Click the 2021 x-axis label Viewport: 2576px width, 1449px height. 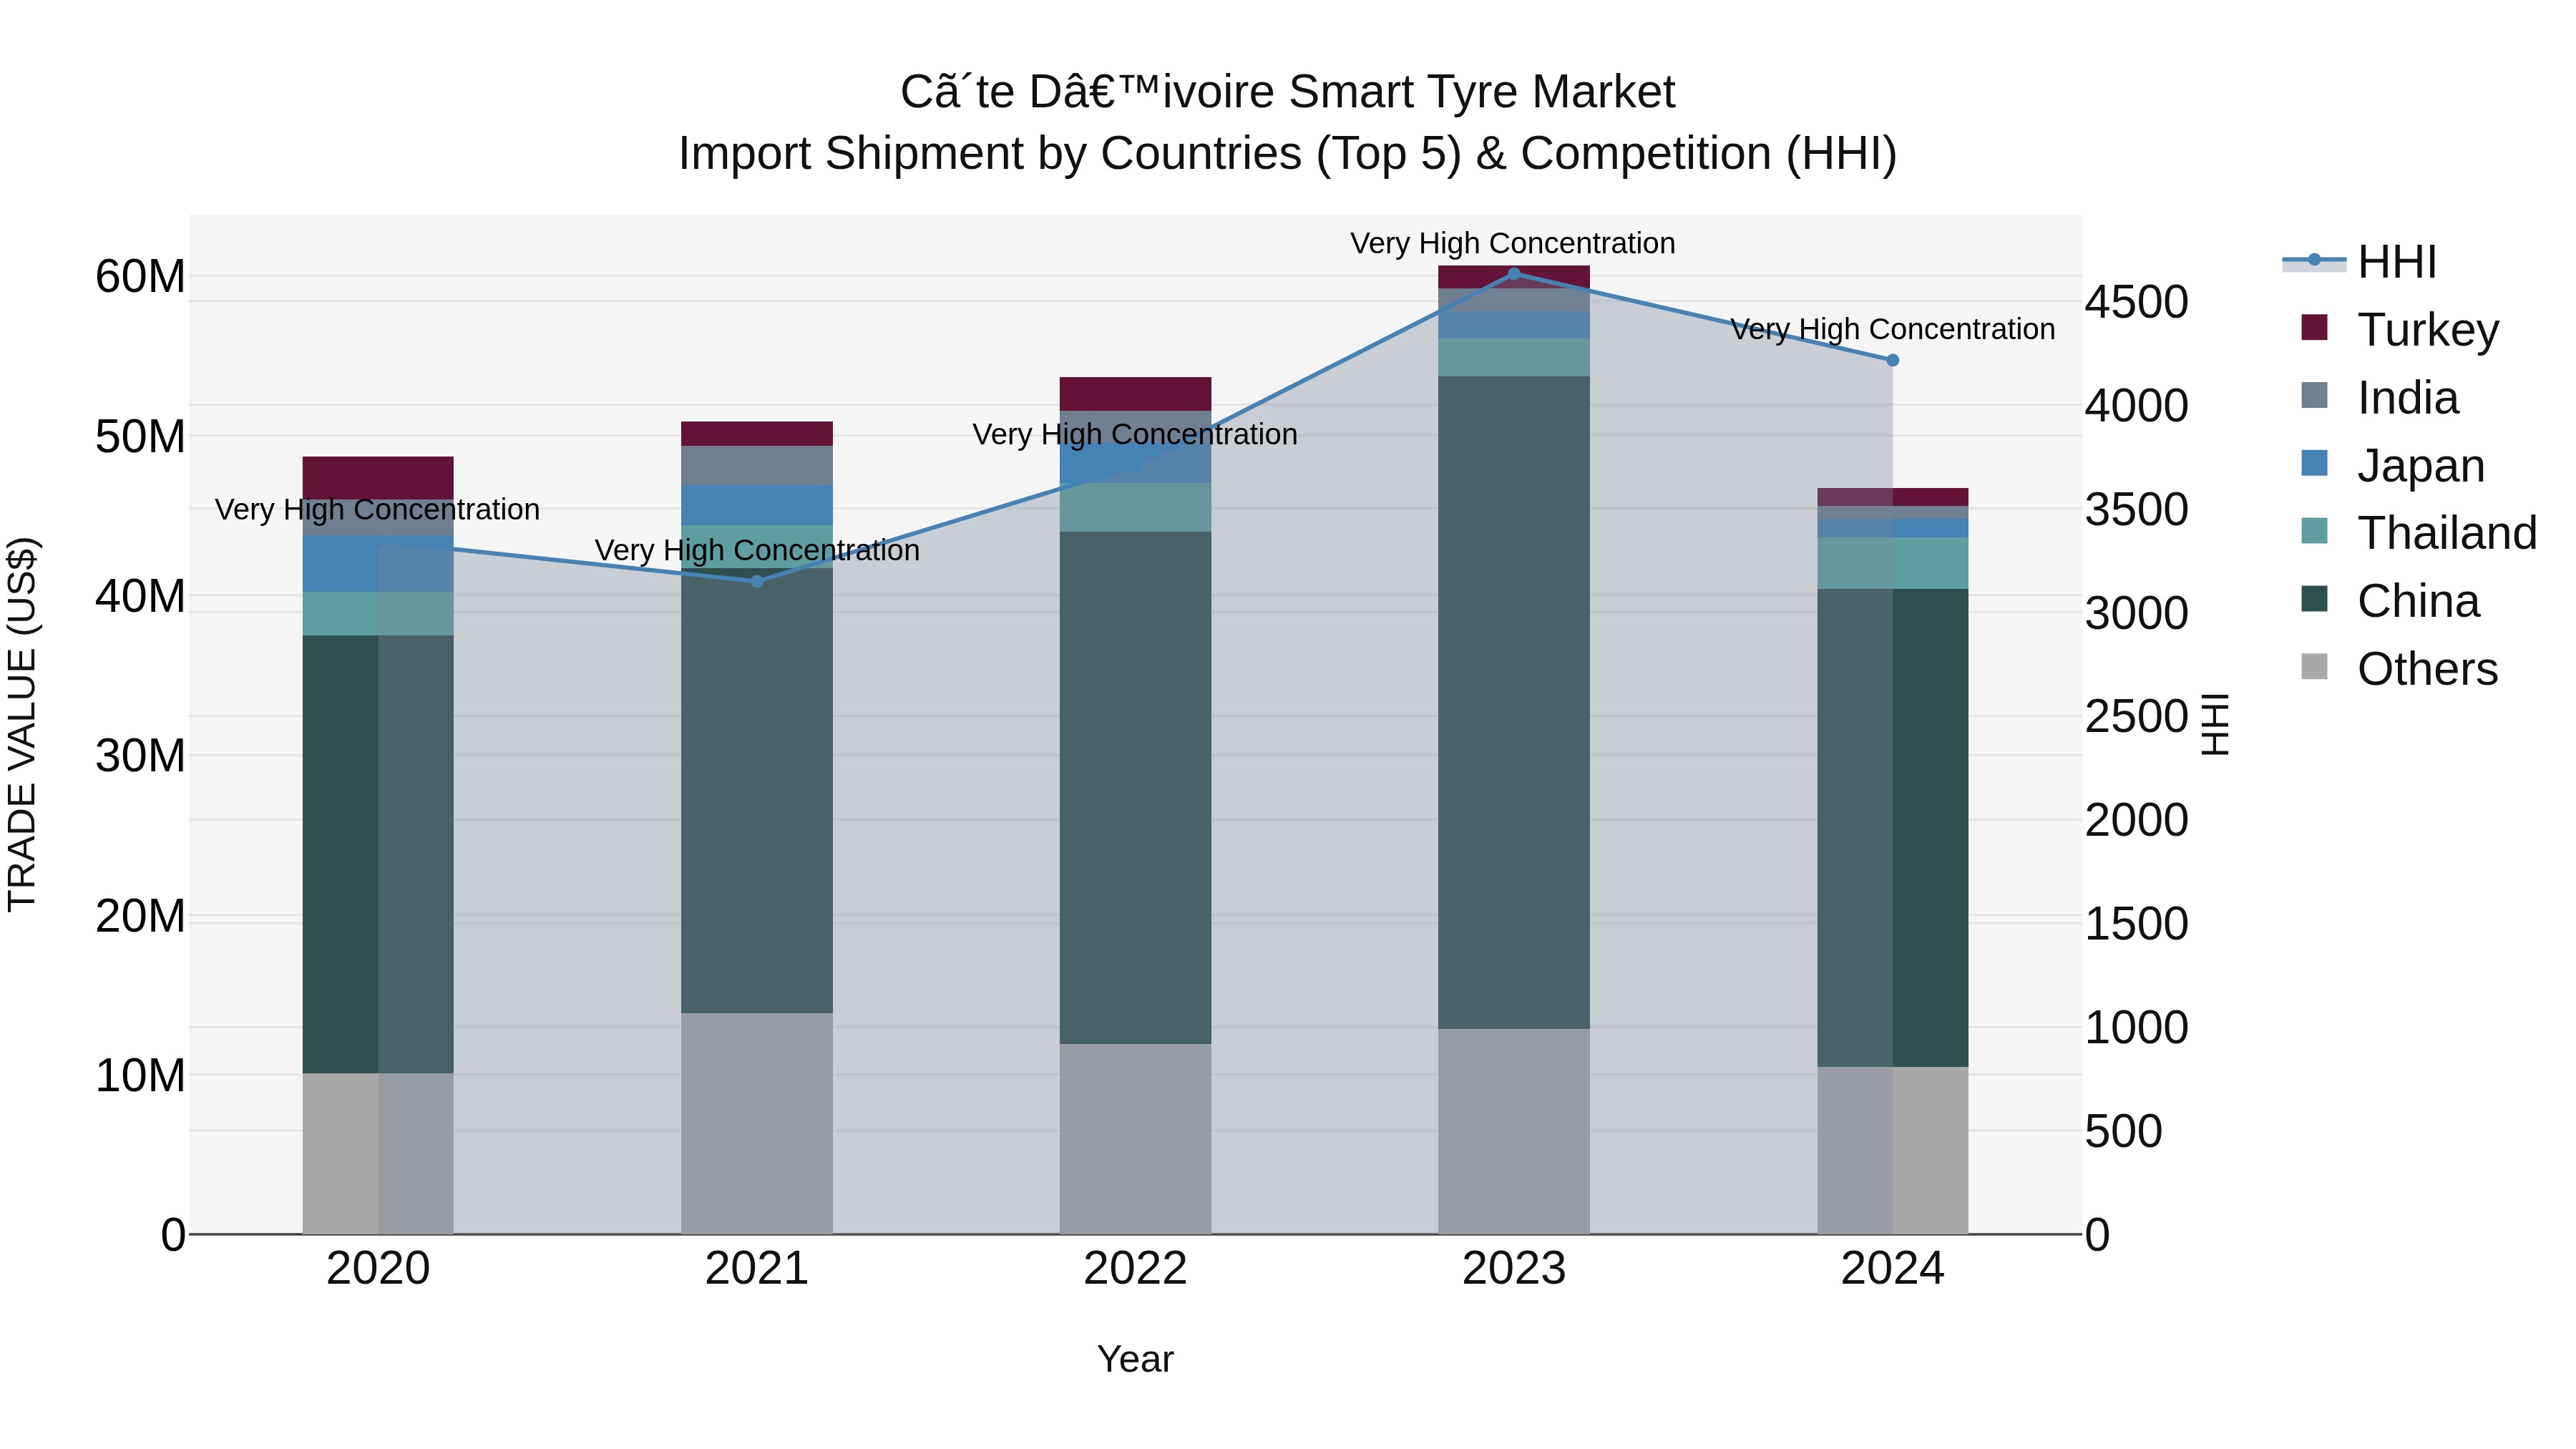[x=757, y=1268]
